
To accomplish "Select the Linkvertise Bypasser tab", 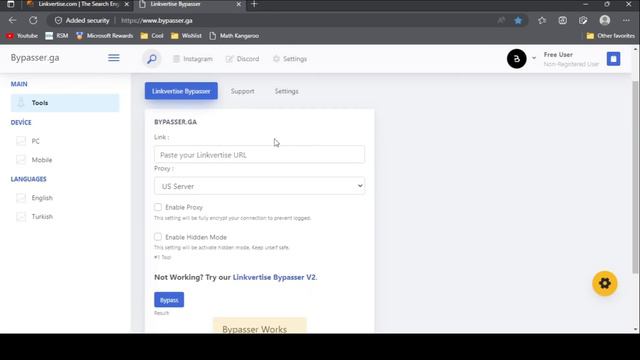I will click(181, 91).
